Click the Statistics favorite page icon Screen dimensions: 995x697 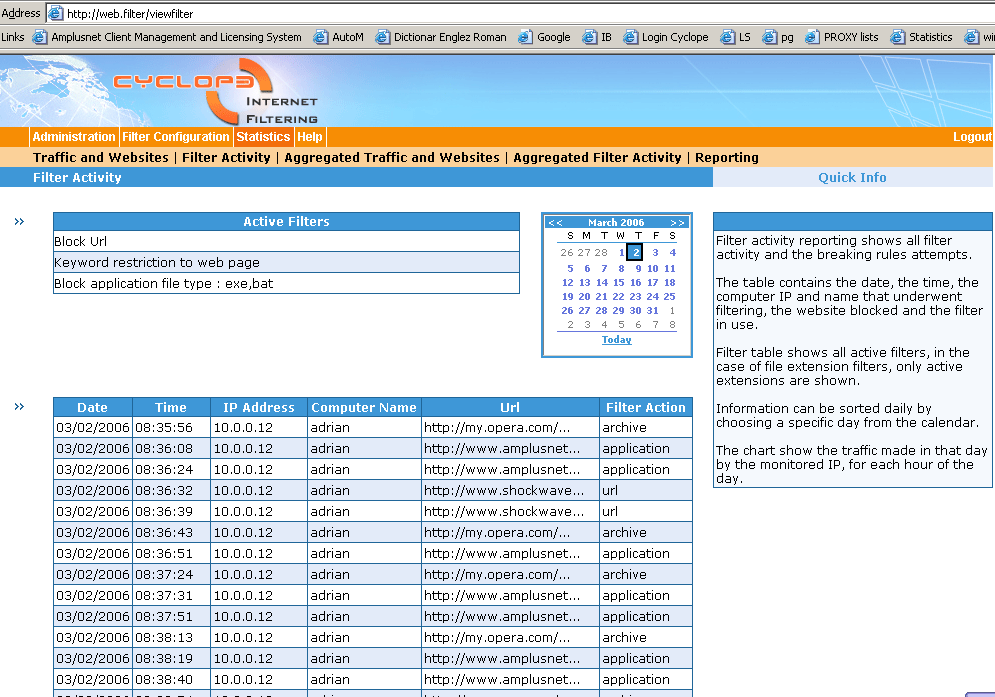click(897, 37)
